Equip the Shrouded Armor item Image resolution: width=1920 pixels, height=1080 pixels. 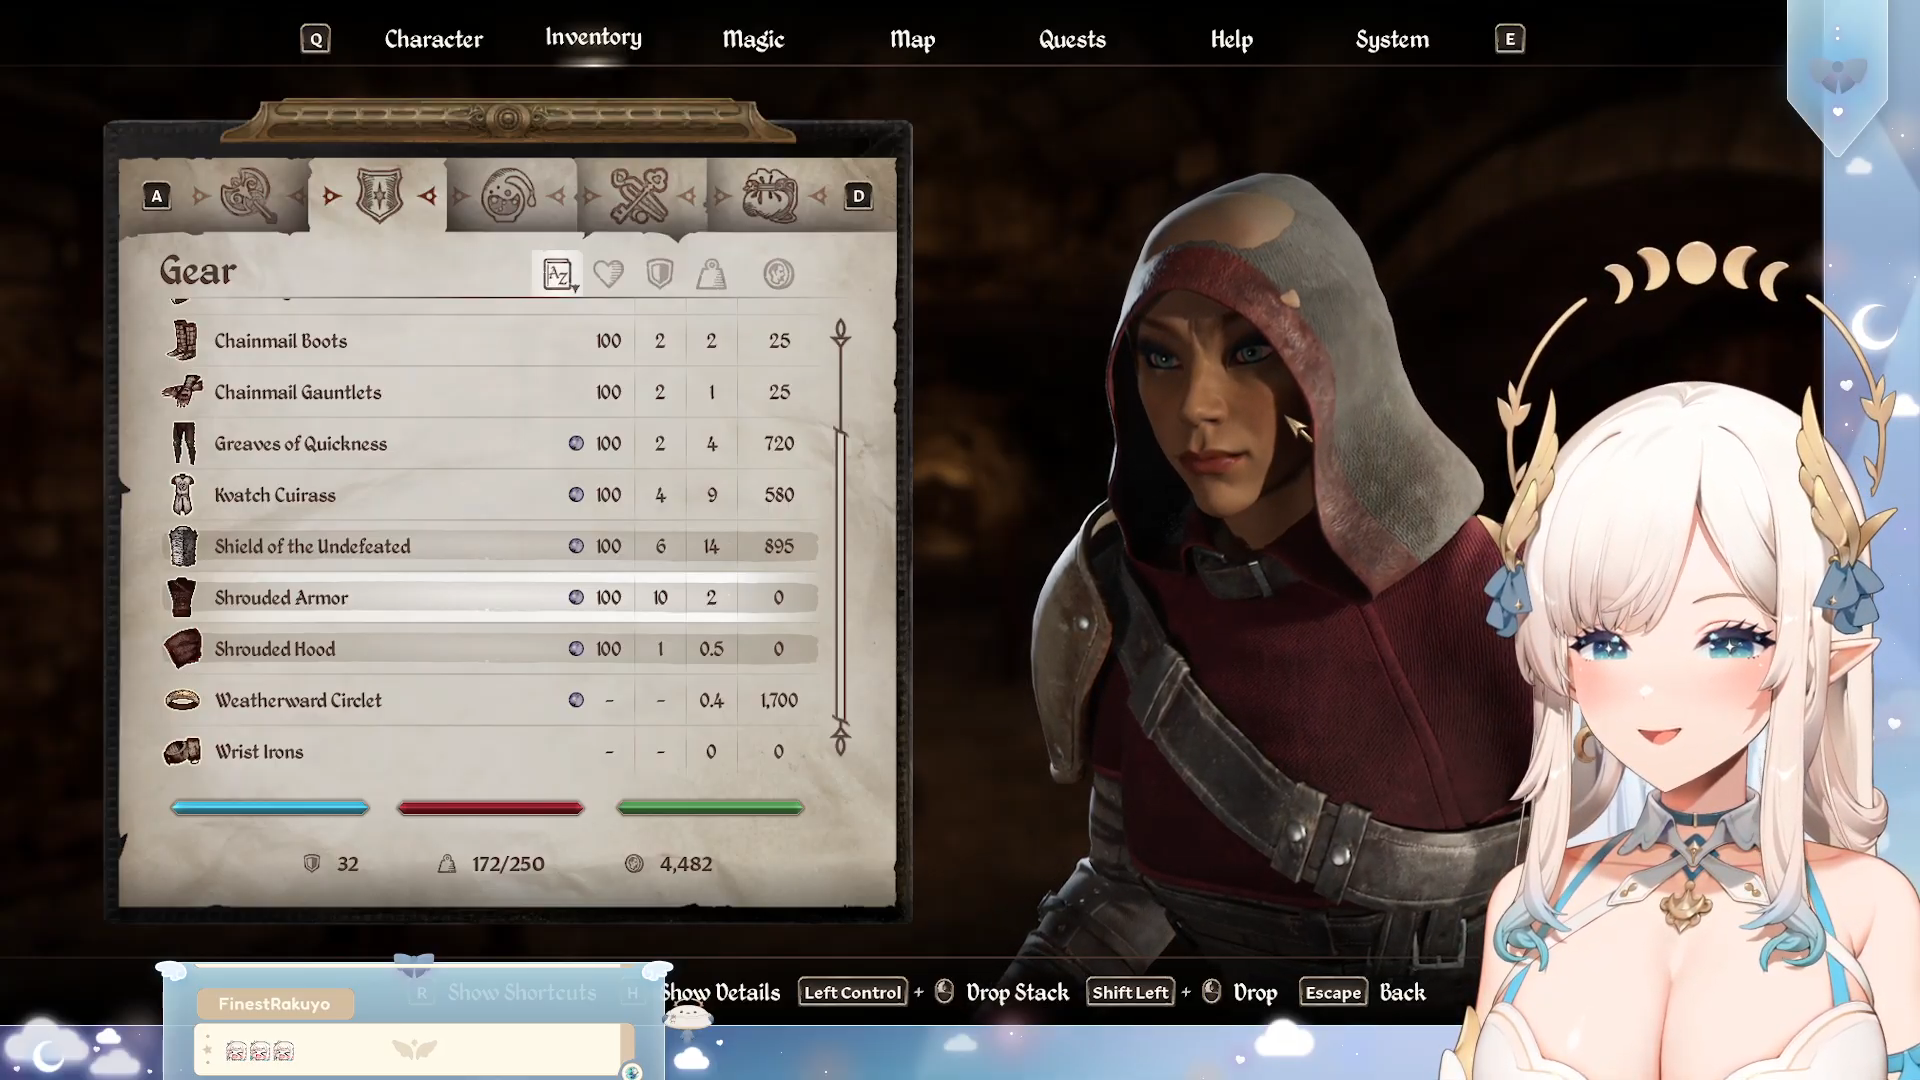[x=281, y=598]
